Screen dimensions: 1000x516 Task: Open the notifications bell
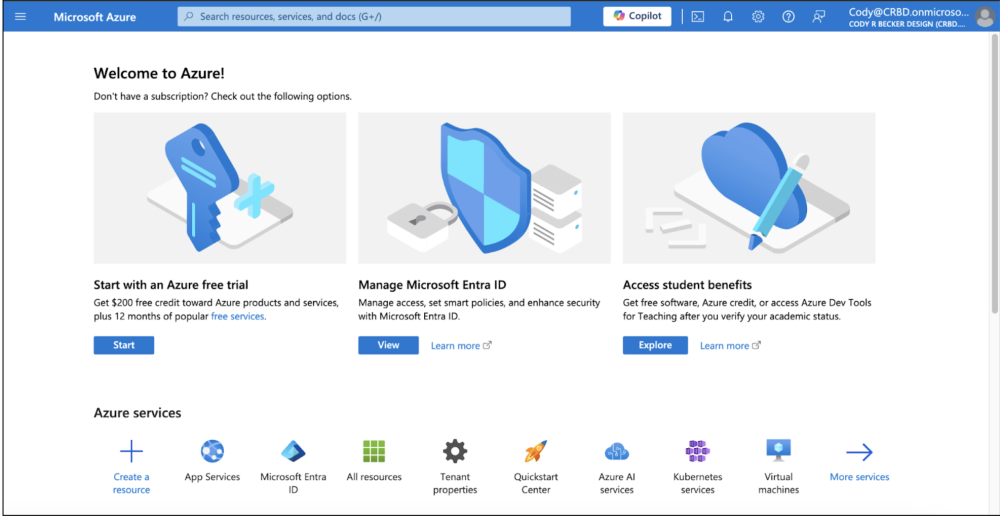[728, 17]
